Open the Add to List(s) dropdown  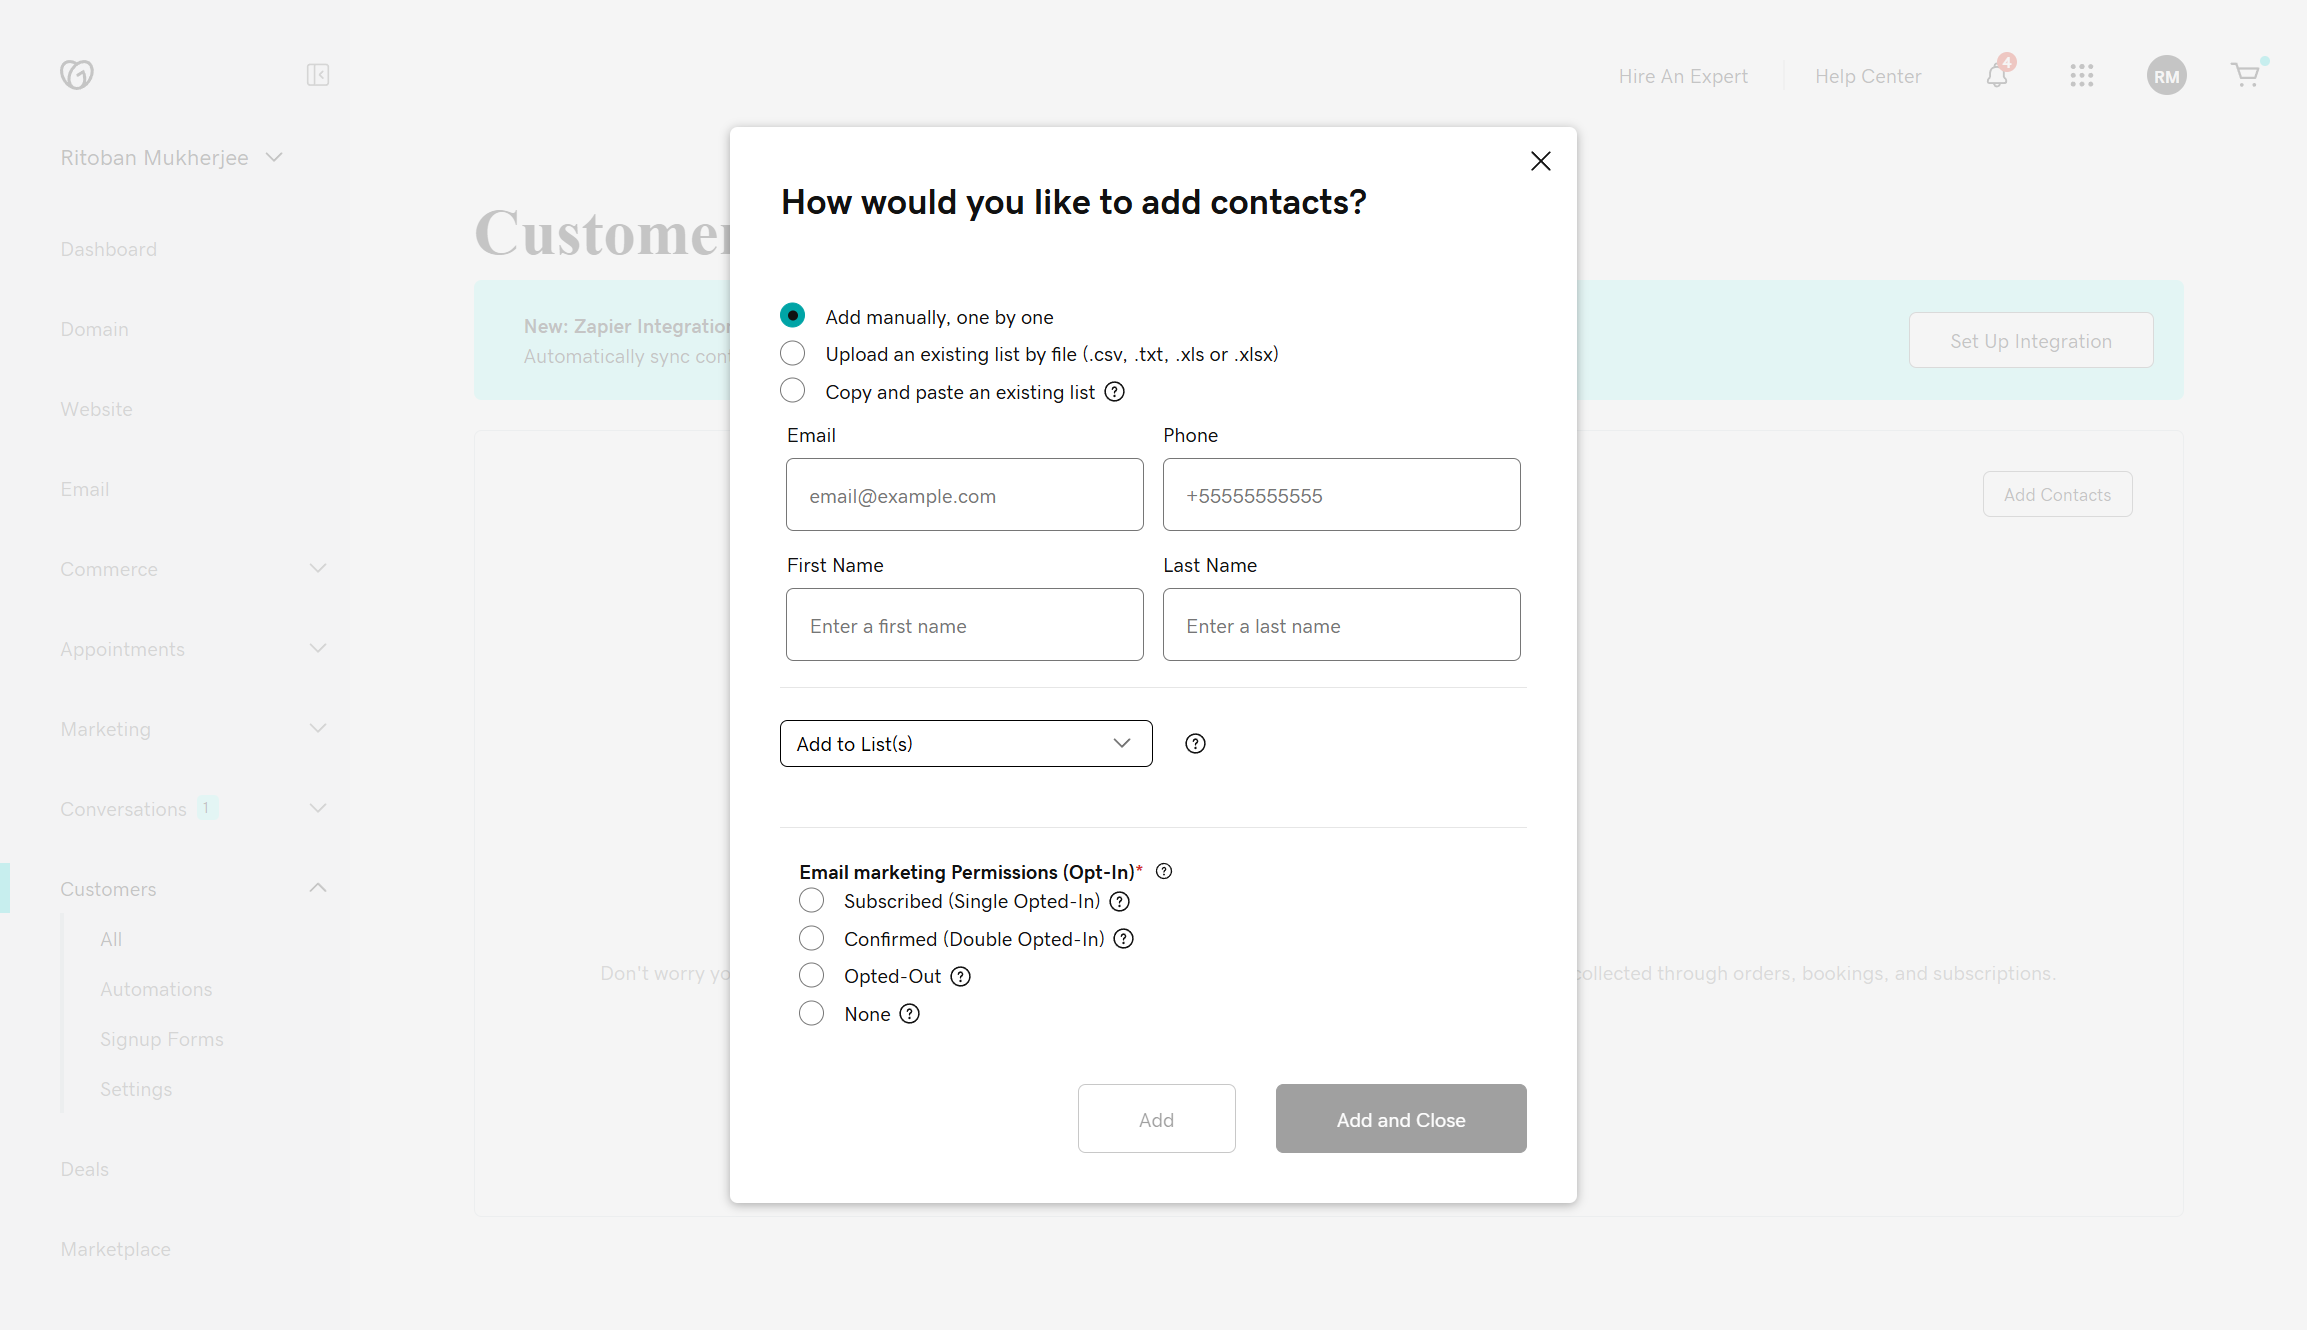point(965,743)
